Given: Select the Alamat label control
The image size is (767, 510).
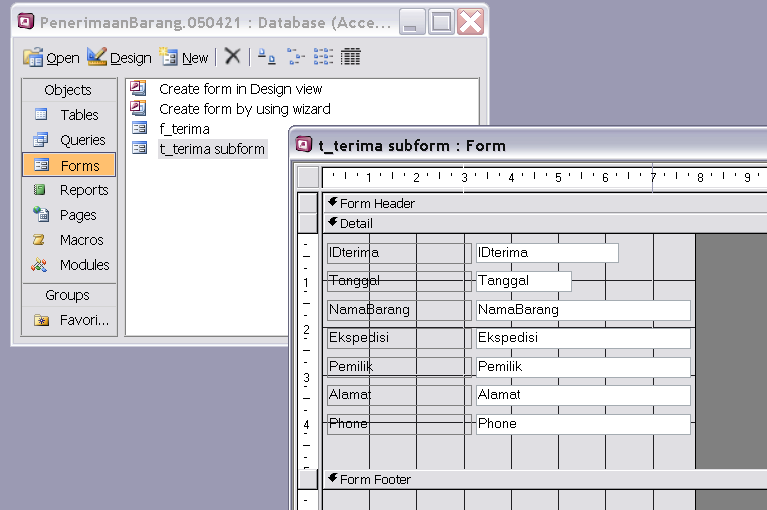Looking at the screenshot, I should [x=399, y=395].
